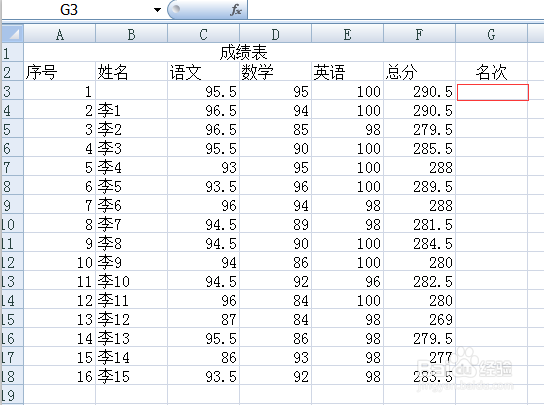This screenshot has width=544, height=405.
Task: Click the 英语 header cell
Action: click(347, 71)
